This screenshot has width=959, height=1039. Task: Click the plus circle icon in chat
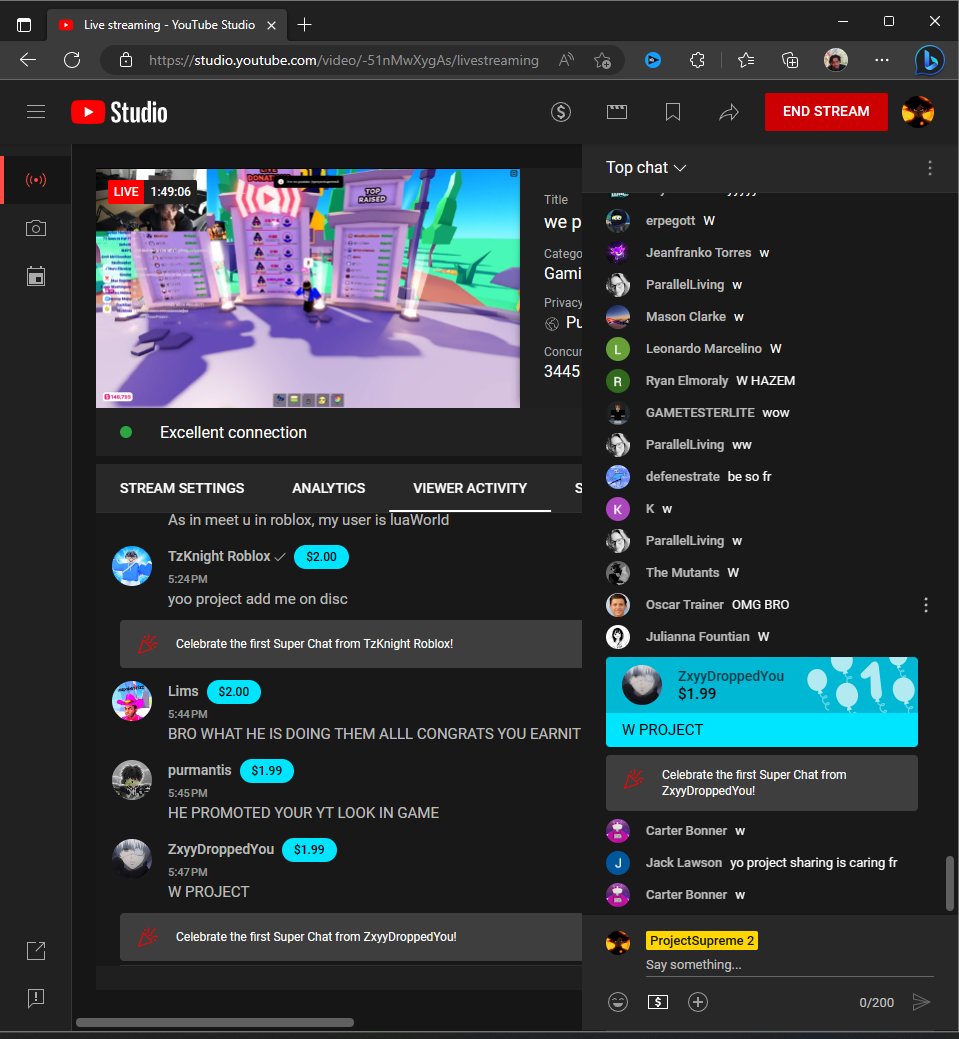tap(698, 1002)
